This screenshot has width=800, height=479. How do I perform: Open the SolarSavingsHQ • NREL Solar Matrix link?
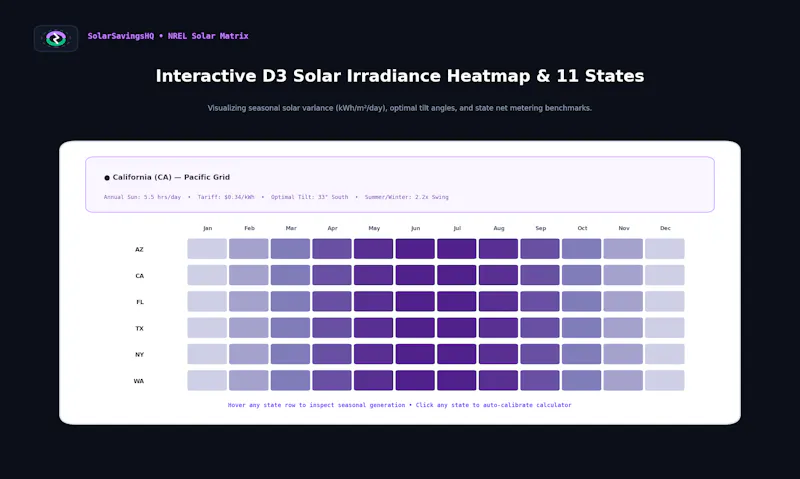pyautogui.click(x=168, y=36)
